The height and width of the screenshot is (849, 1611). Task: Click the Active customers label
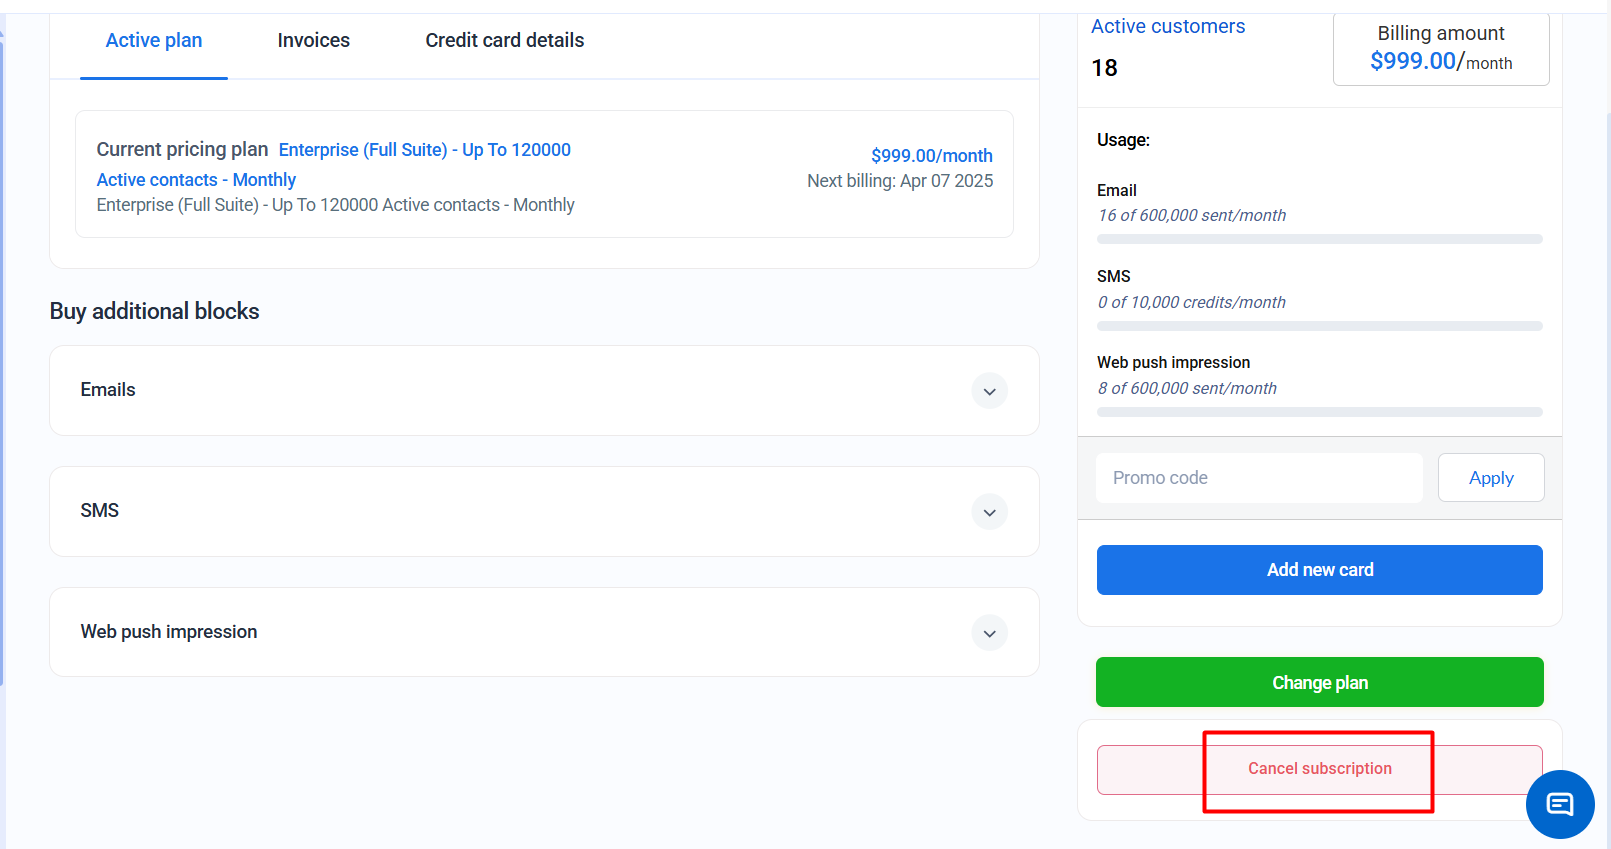[x=1167, y=27]
